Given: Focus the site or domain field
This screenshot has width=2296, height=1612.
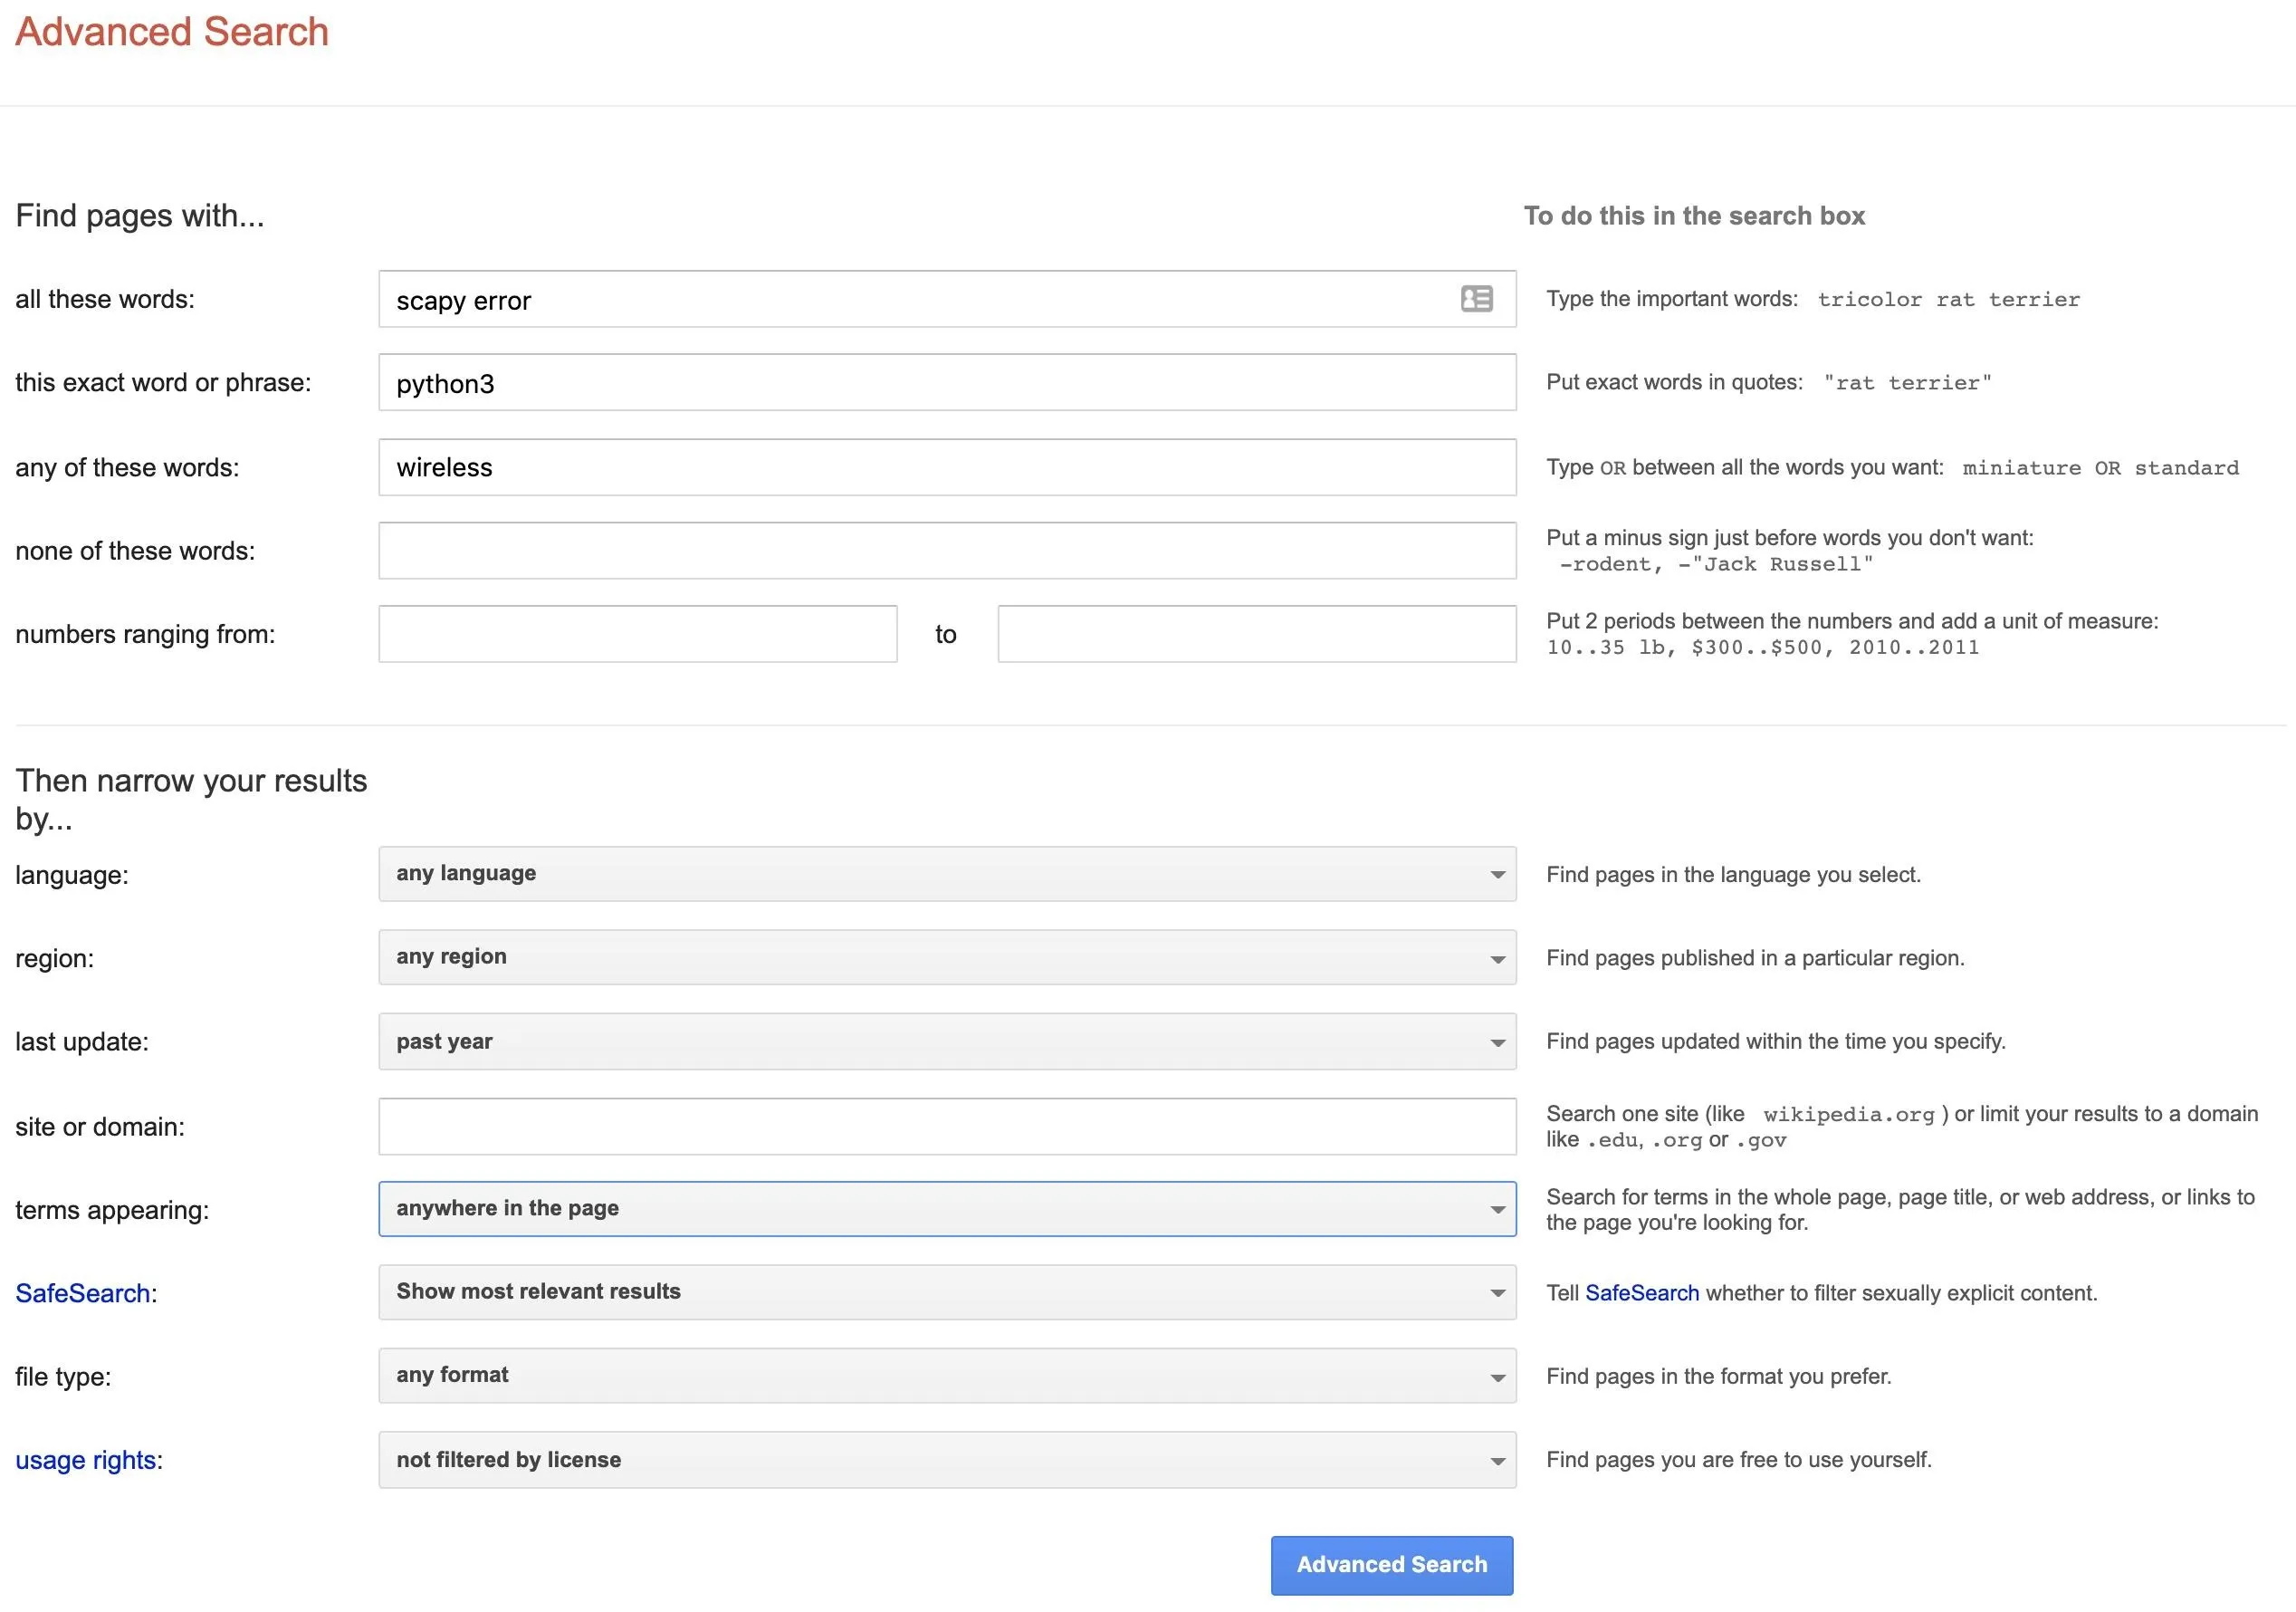Looking at the screenshot, I should click(946, 1126).
